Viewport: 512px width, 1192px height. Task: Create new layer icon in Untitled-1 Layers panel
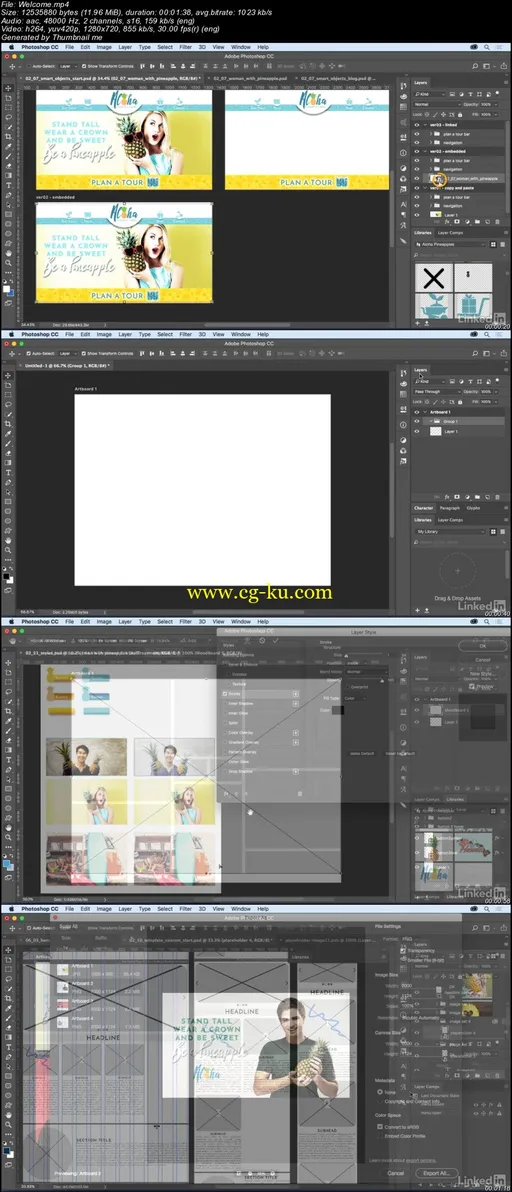[x=488, y=496]
